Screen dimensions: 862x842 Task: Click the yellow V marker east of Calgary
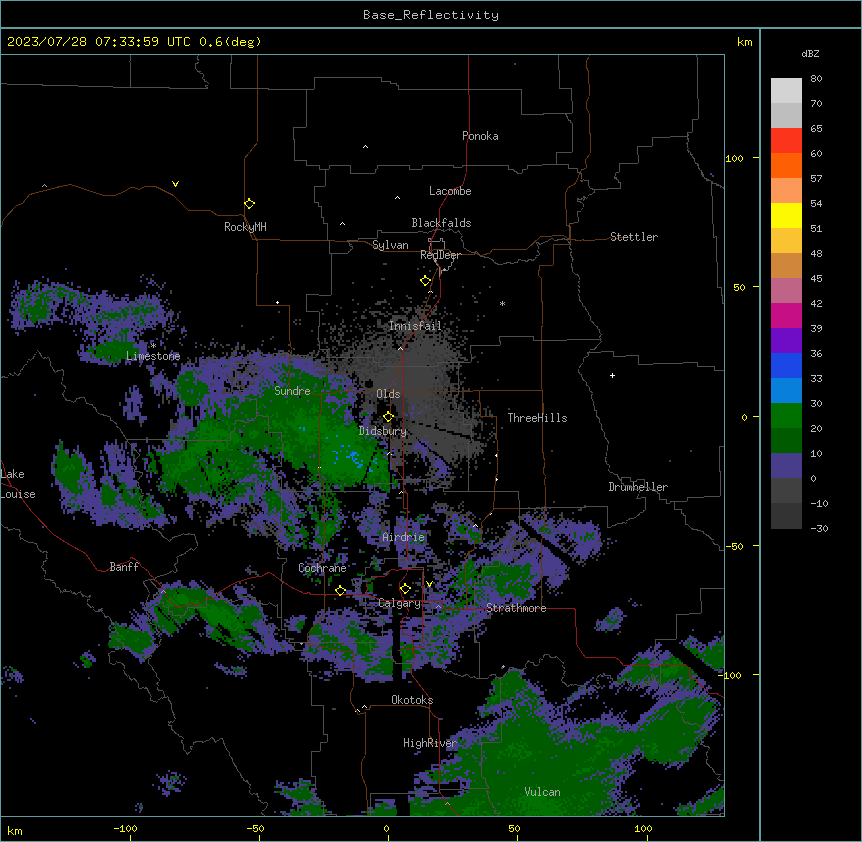429,584
